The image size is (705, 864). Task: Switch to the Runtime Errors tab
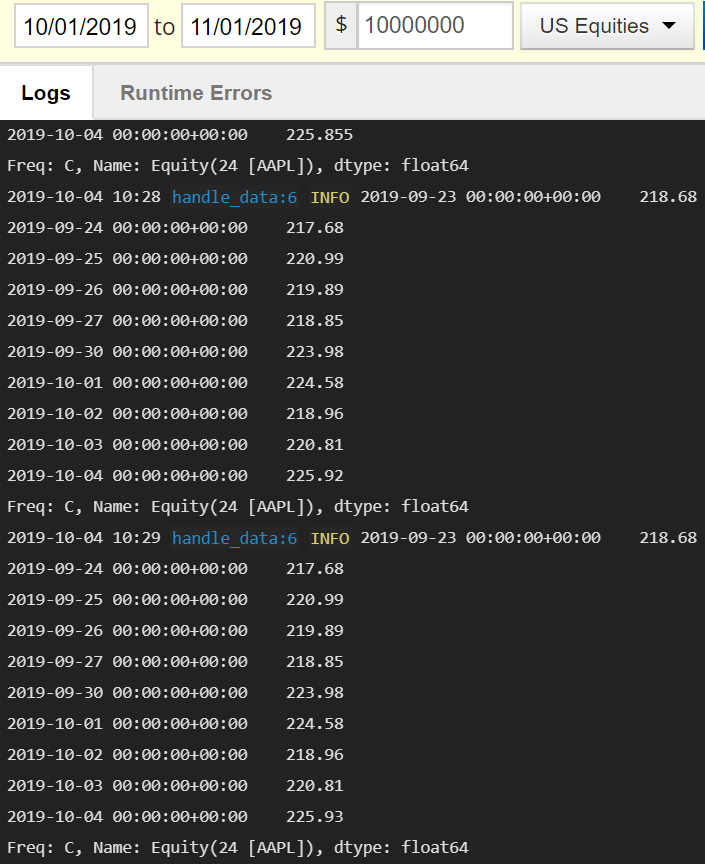195,92
